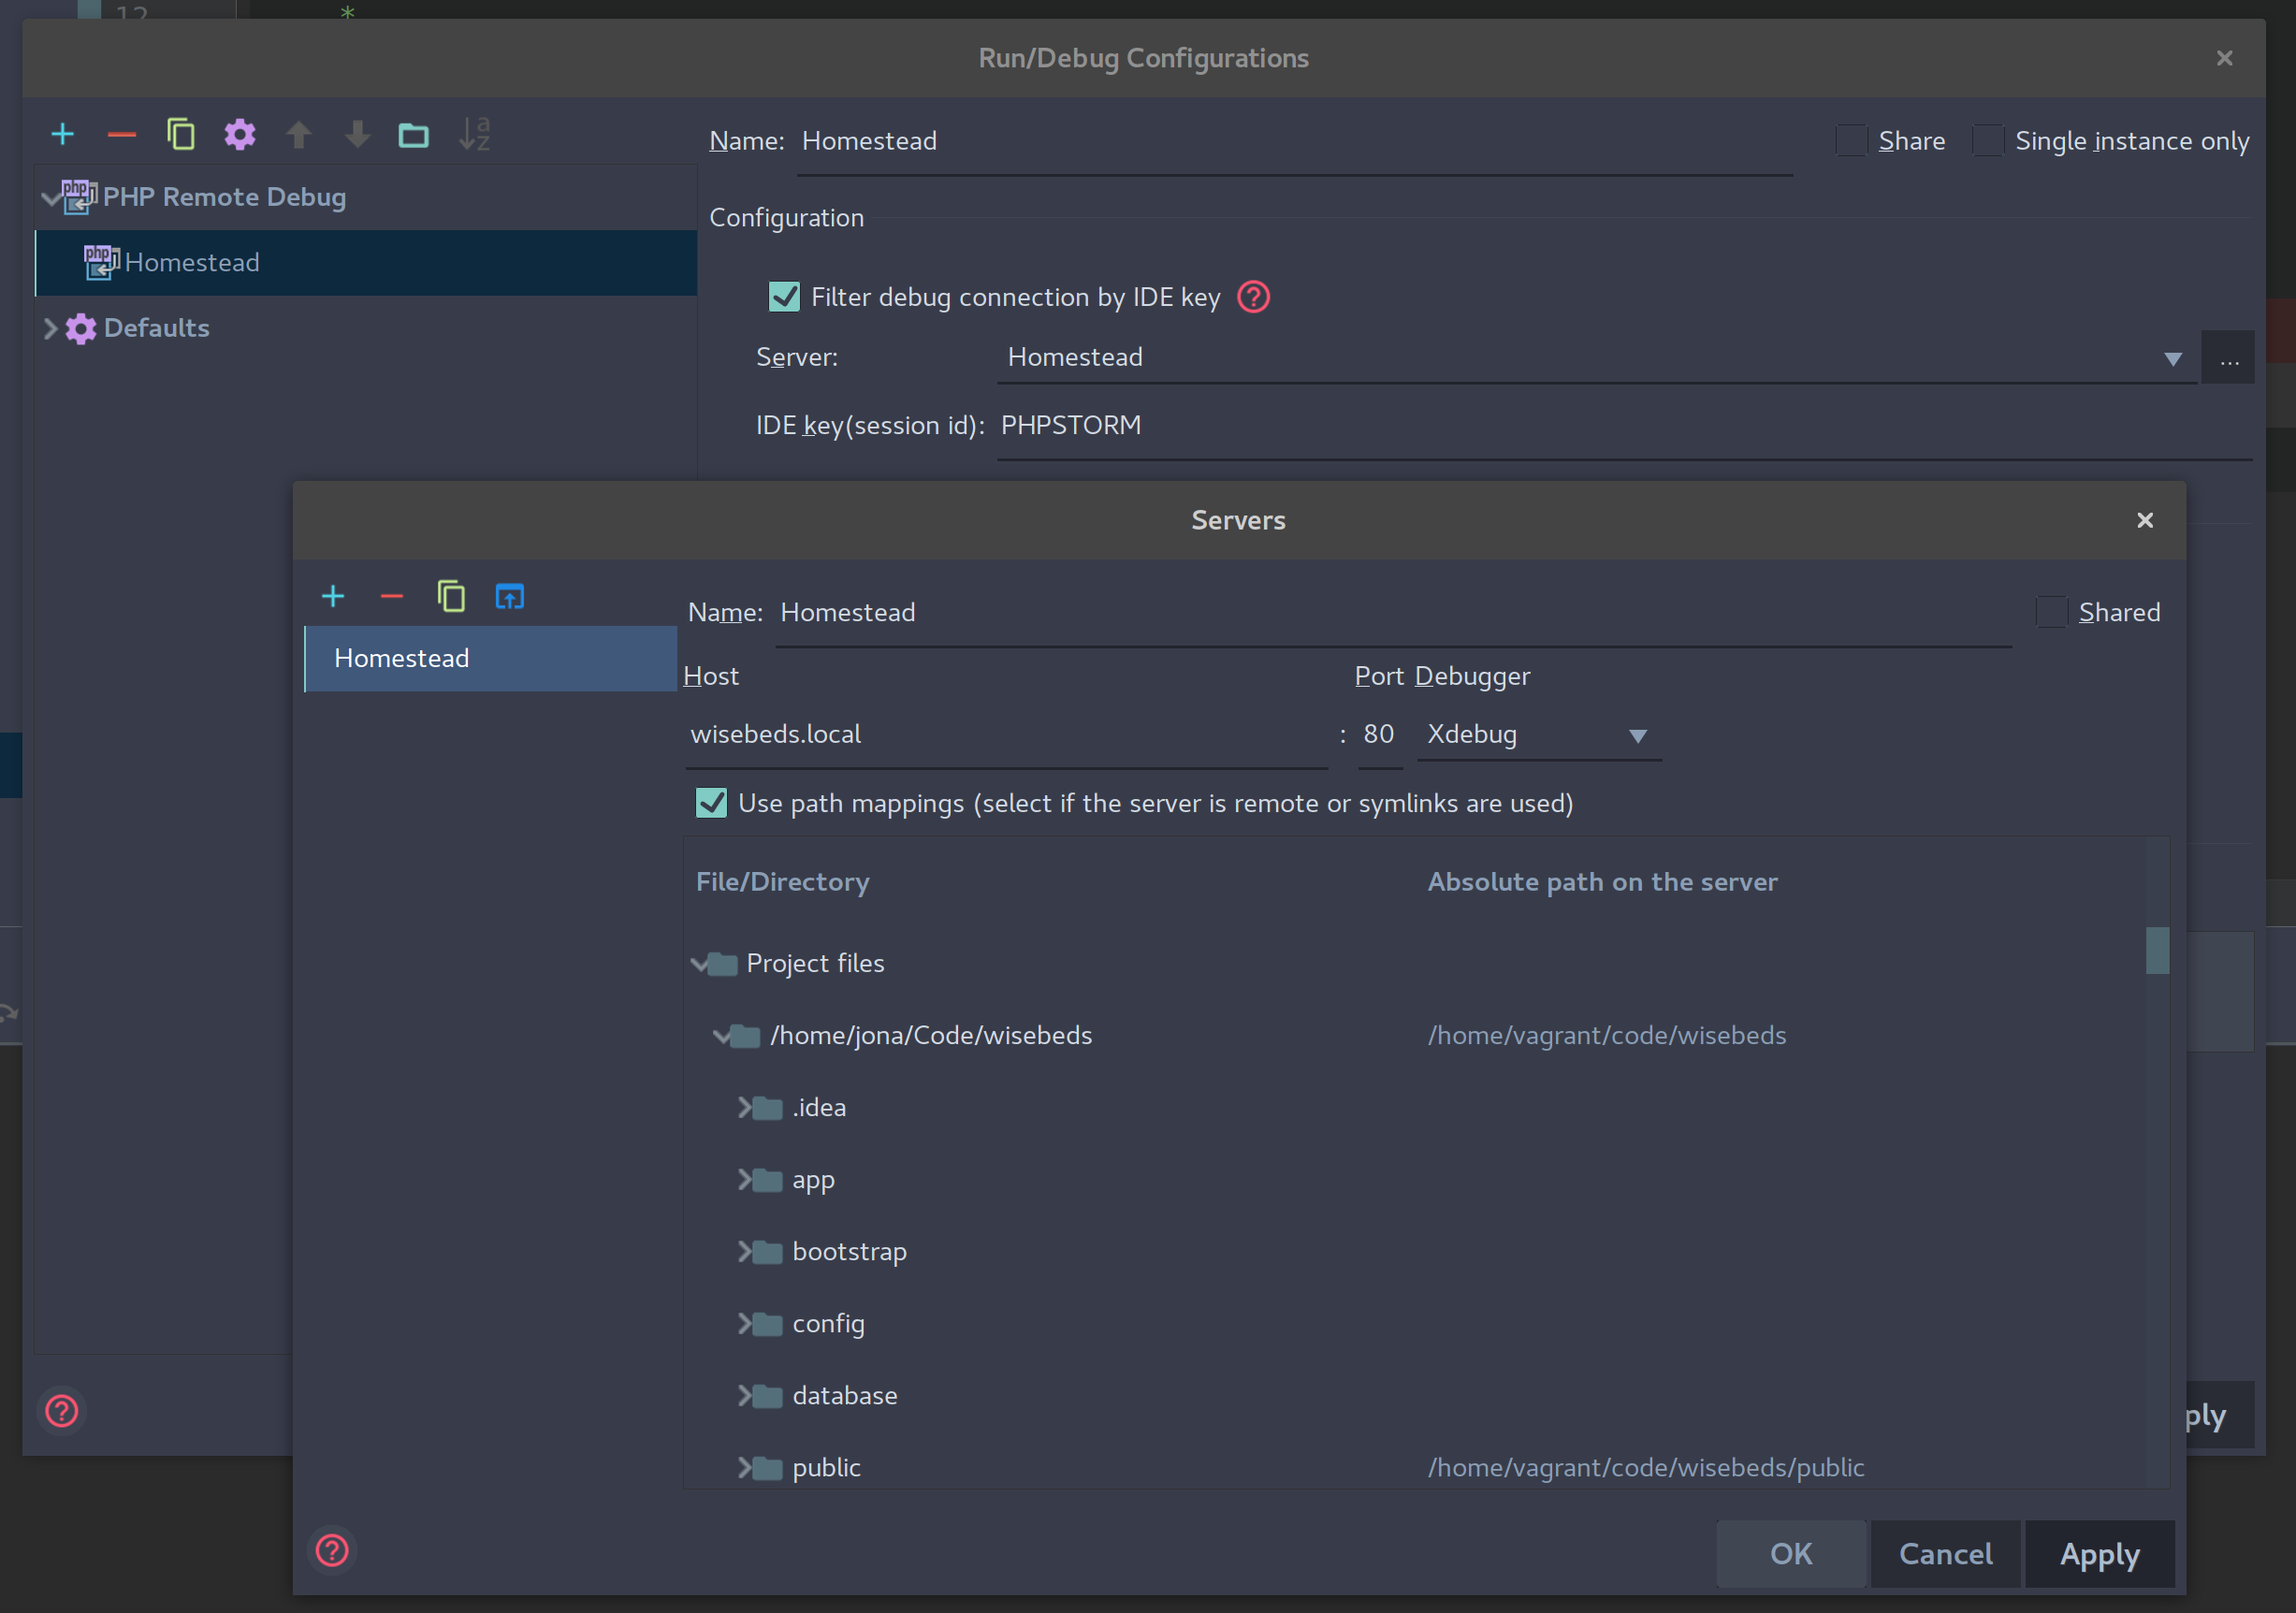Screen dimensions: 2296x1613
Task: Click the import server icon in Servers toolbar
Action: click(509, 597)
